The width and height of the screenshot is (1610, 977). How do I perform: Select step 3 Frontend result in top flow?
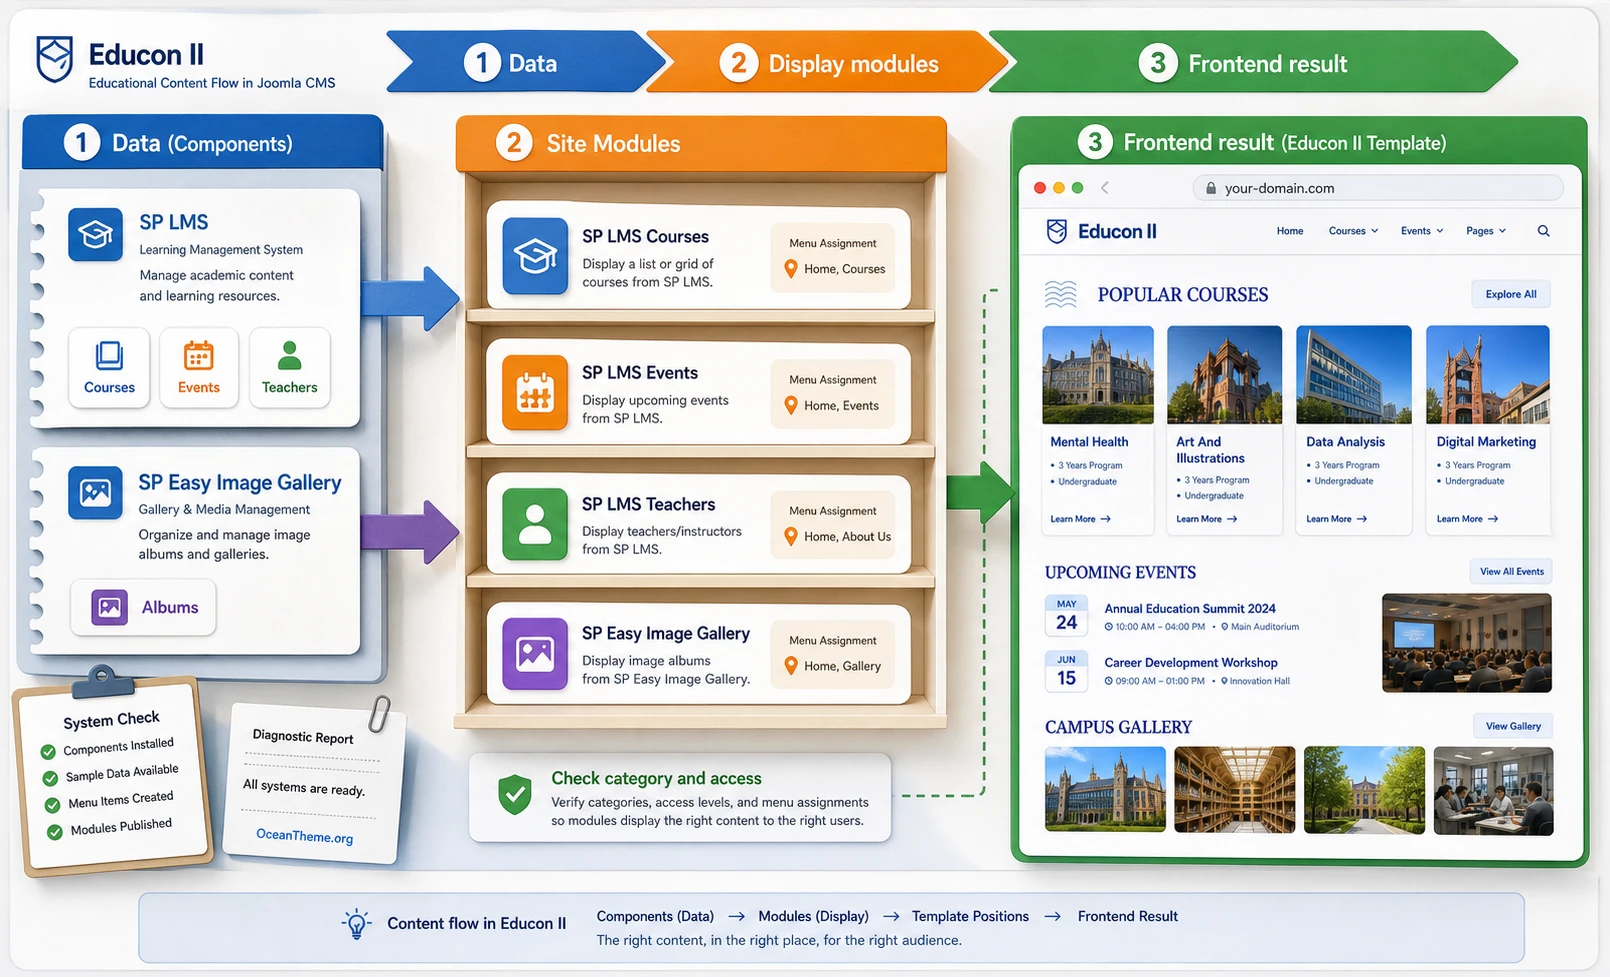point(1252,62)
